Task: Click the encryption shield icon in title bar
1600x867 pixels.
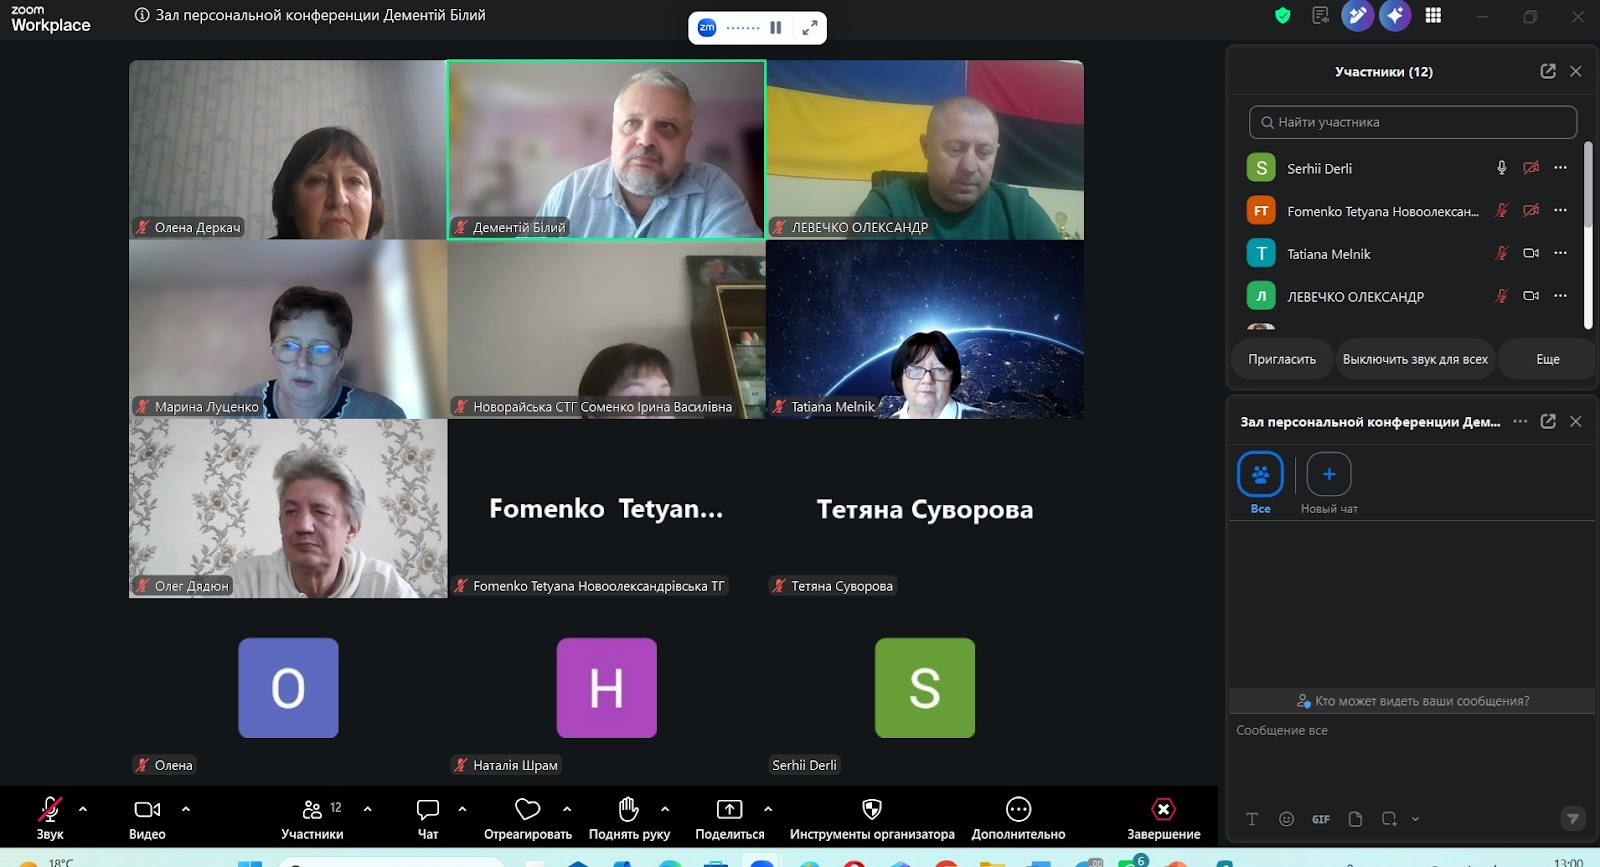Action: coord(1283,15)
